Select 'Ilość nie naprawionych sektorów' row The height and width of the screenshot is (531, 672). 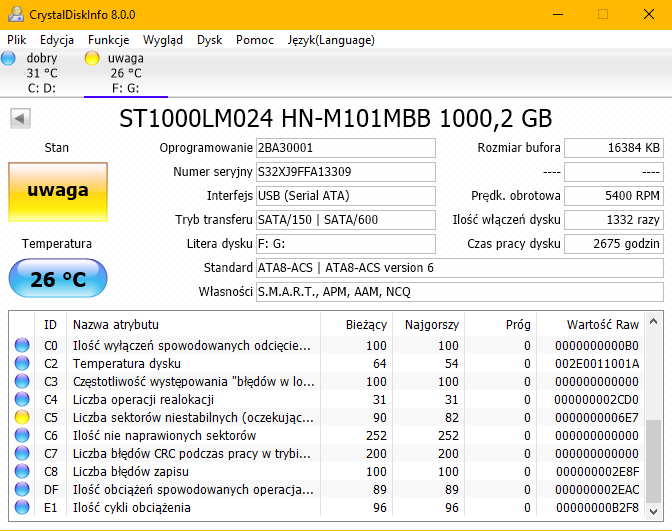[x=327, y=435]
